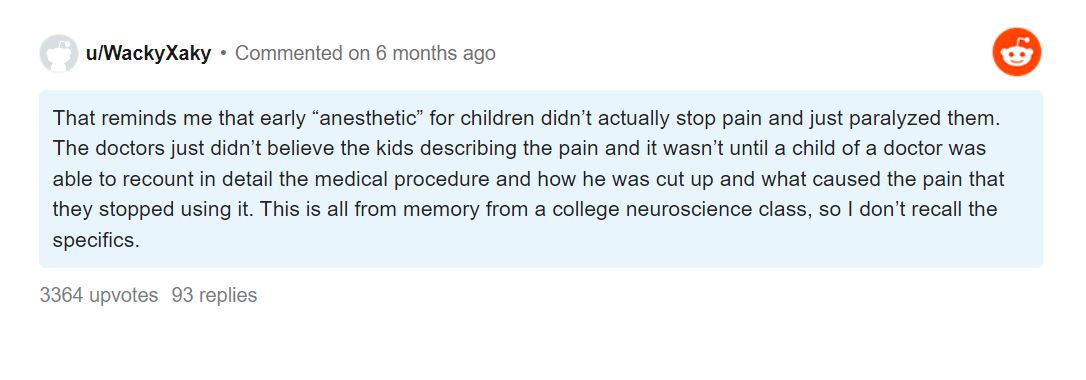
Task: Open the u/WackyXaky user profile link
Action: (148, 53)
